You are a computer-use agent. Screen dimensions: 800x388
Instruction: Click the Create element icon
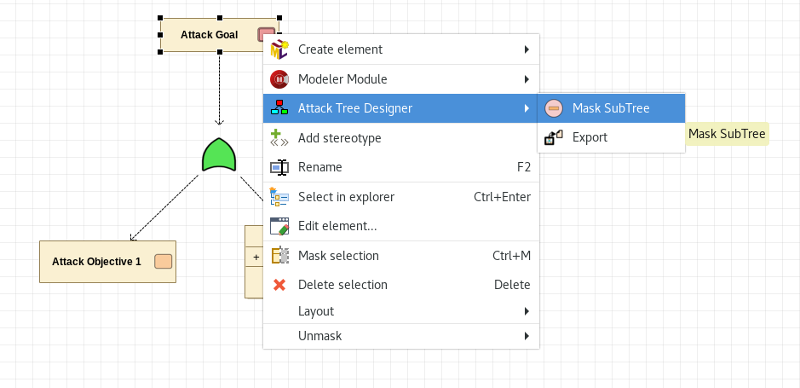tap(279, 50)
